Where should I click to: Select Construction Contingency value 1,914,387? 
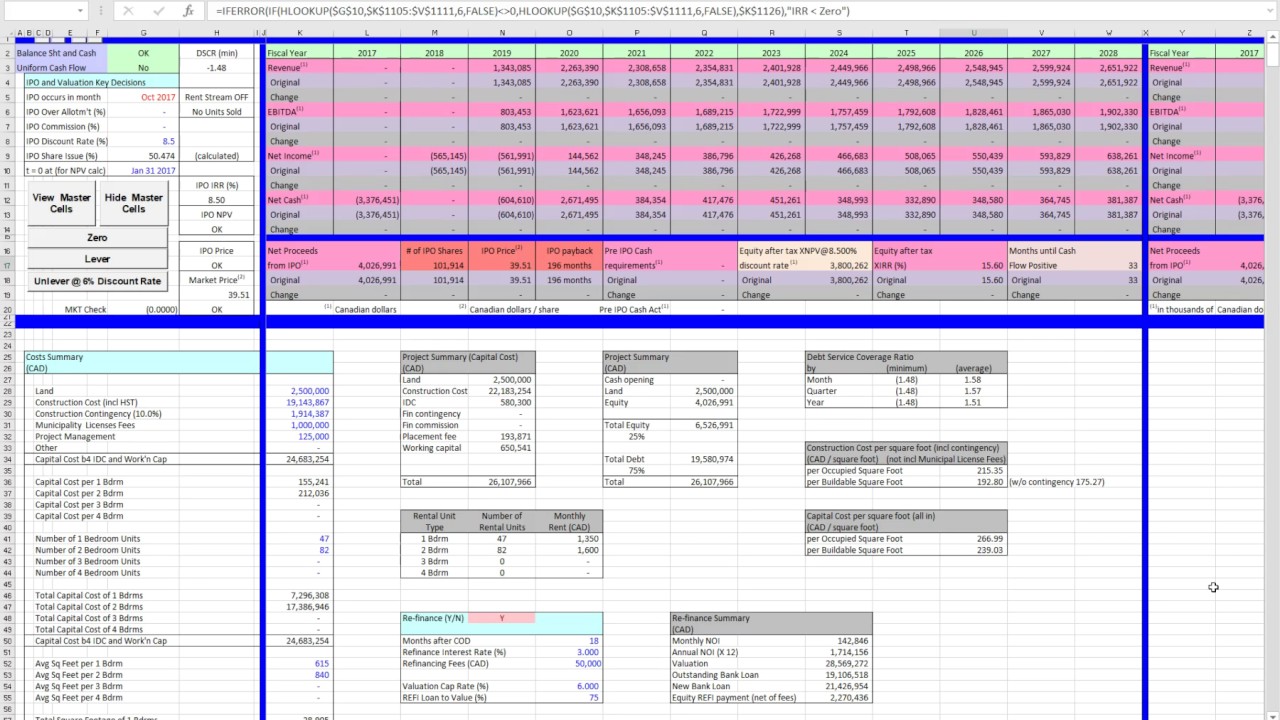[299, 414]
